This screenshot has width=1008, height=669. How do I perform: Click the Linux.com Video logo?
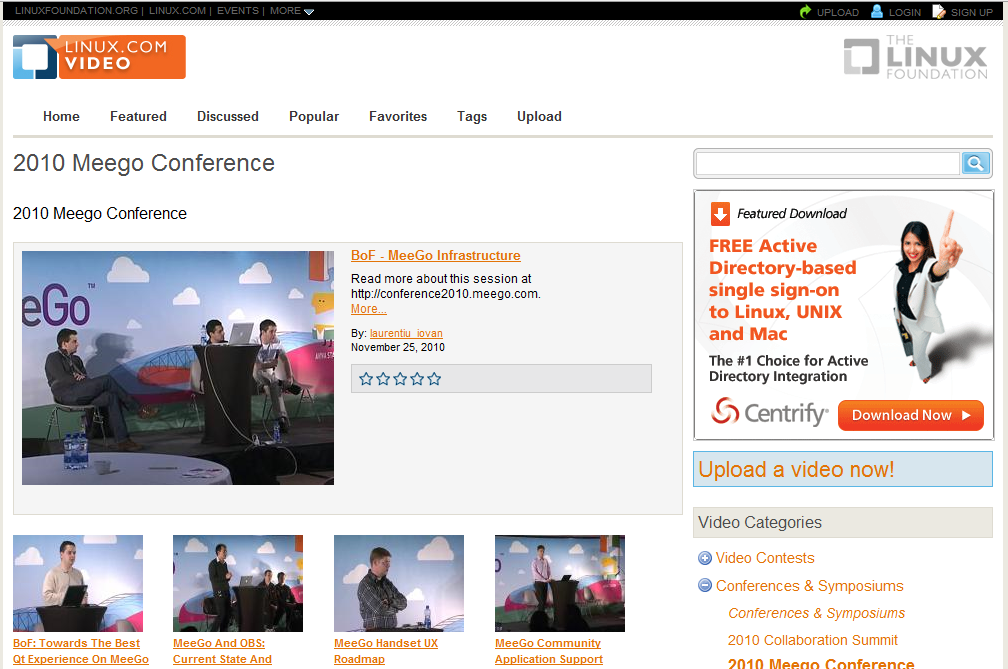(x=99, y=57)
